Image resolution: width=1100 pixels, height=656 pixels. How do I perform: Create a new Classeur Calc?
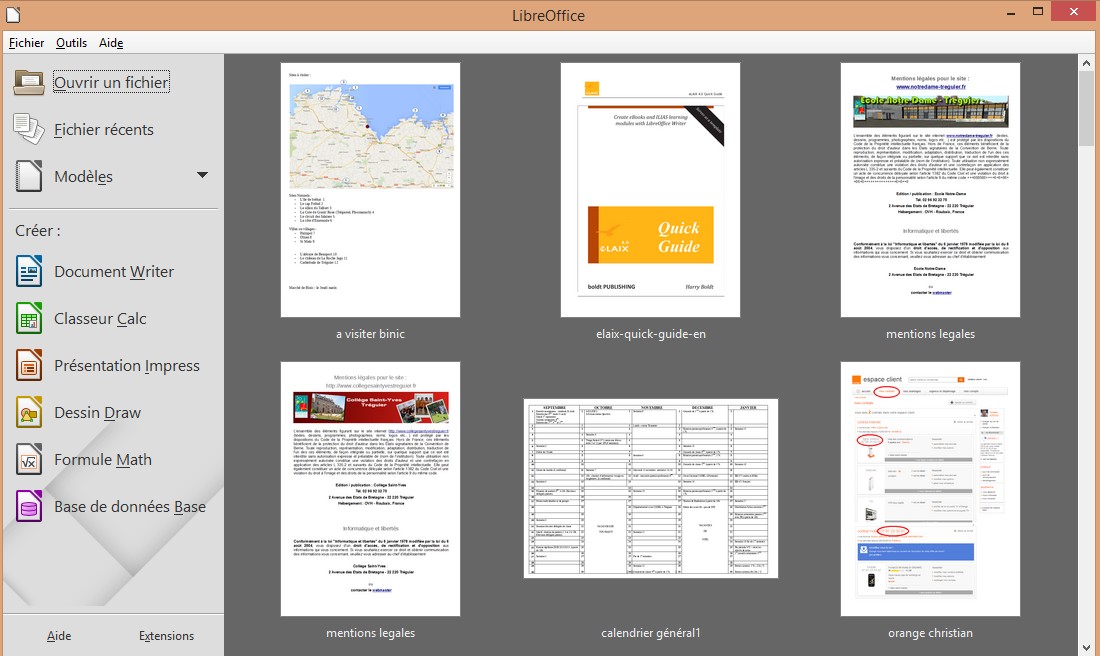(x=100, y=319)
